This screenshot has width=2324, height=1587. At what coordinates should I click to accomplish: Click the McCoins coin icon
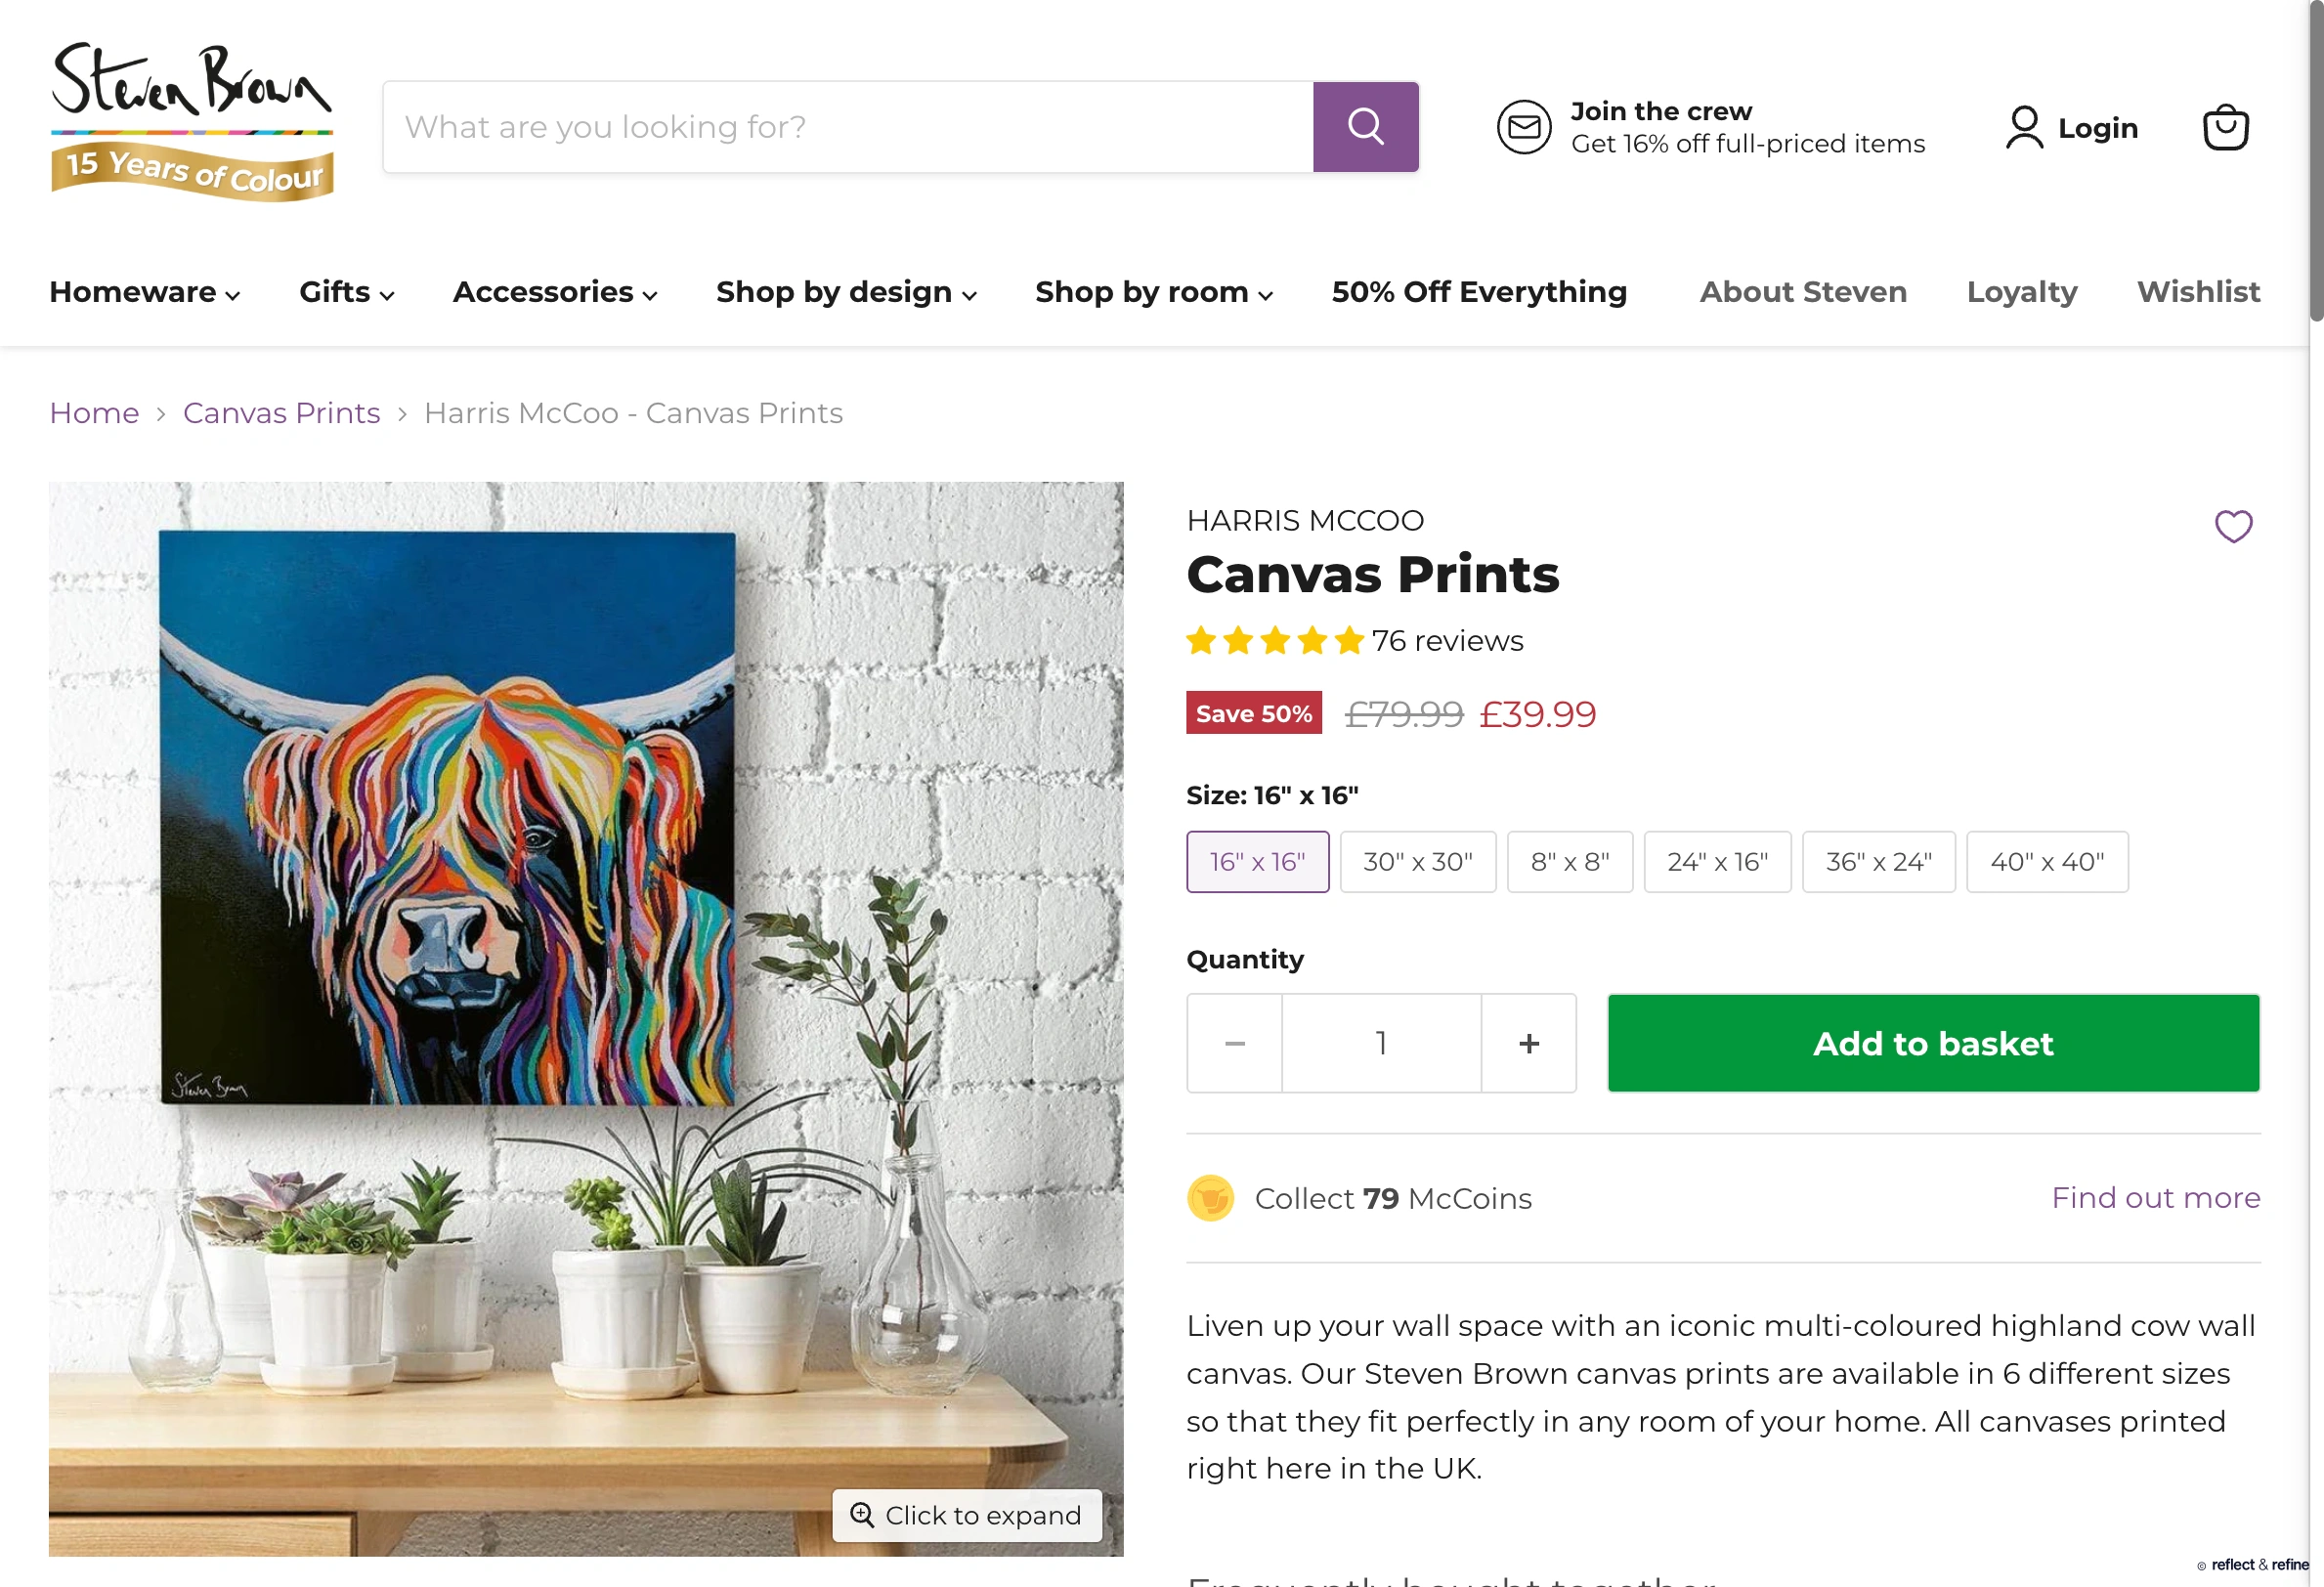[x=1210, y=1197]
